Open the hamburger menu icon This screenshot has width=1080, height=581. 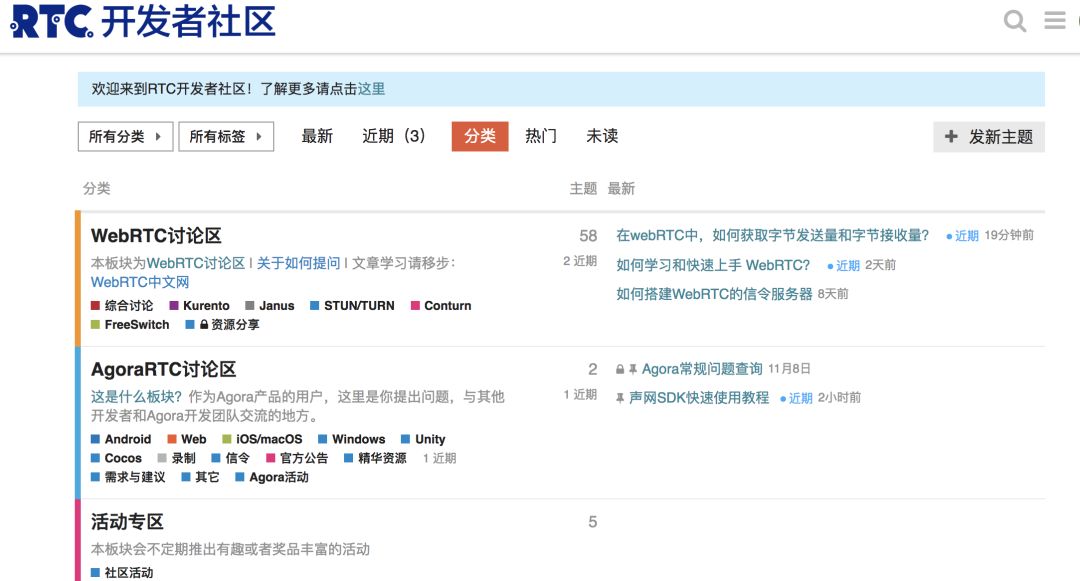(x=1055, y=20)
